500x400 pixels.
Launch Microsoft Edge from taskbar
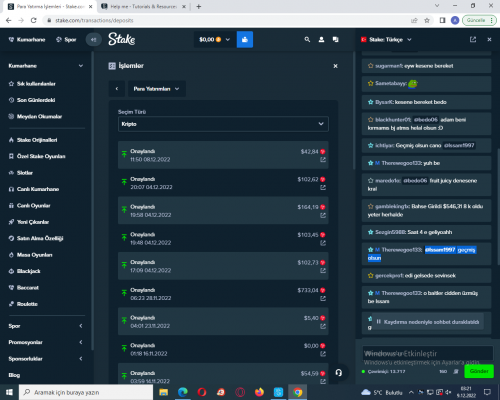(183, 392)
